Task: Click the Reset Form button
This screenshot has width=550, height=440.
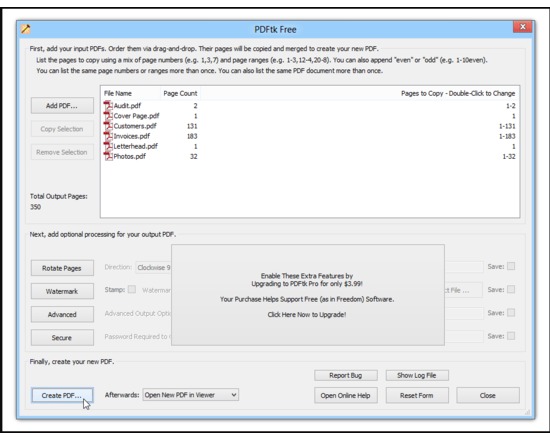Action: click(417, 395)
